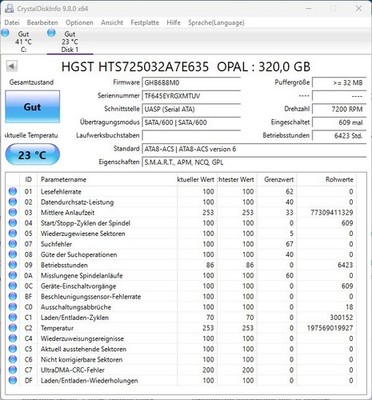This screenshot has height=400, width=372.
Task: Click status icon for Laden/Entladen-Wiederholungen row
Action: click(13, 380)
